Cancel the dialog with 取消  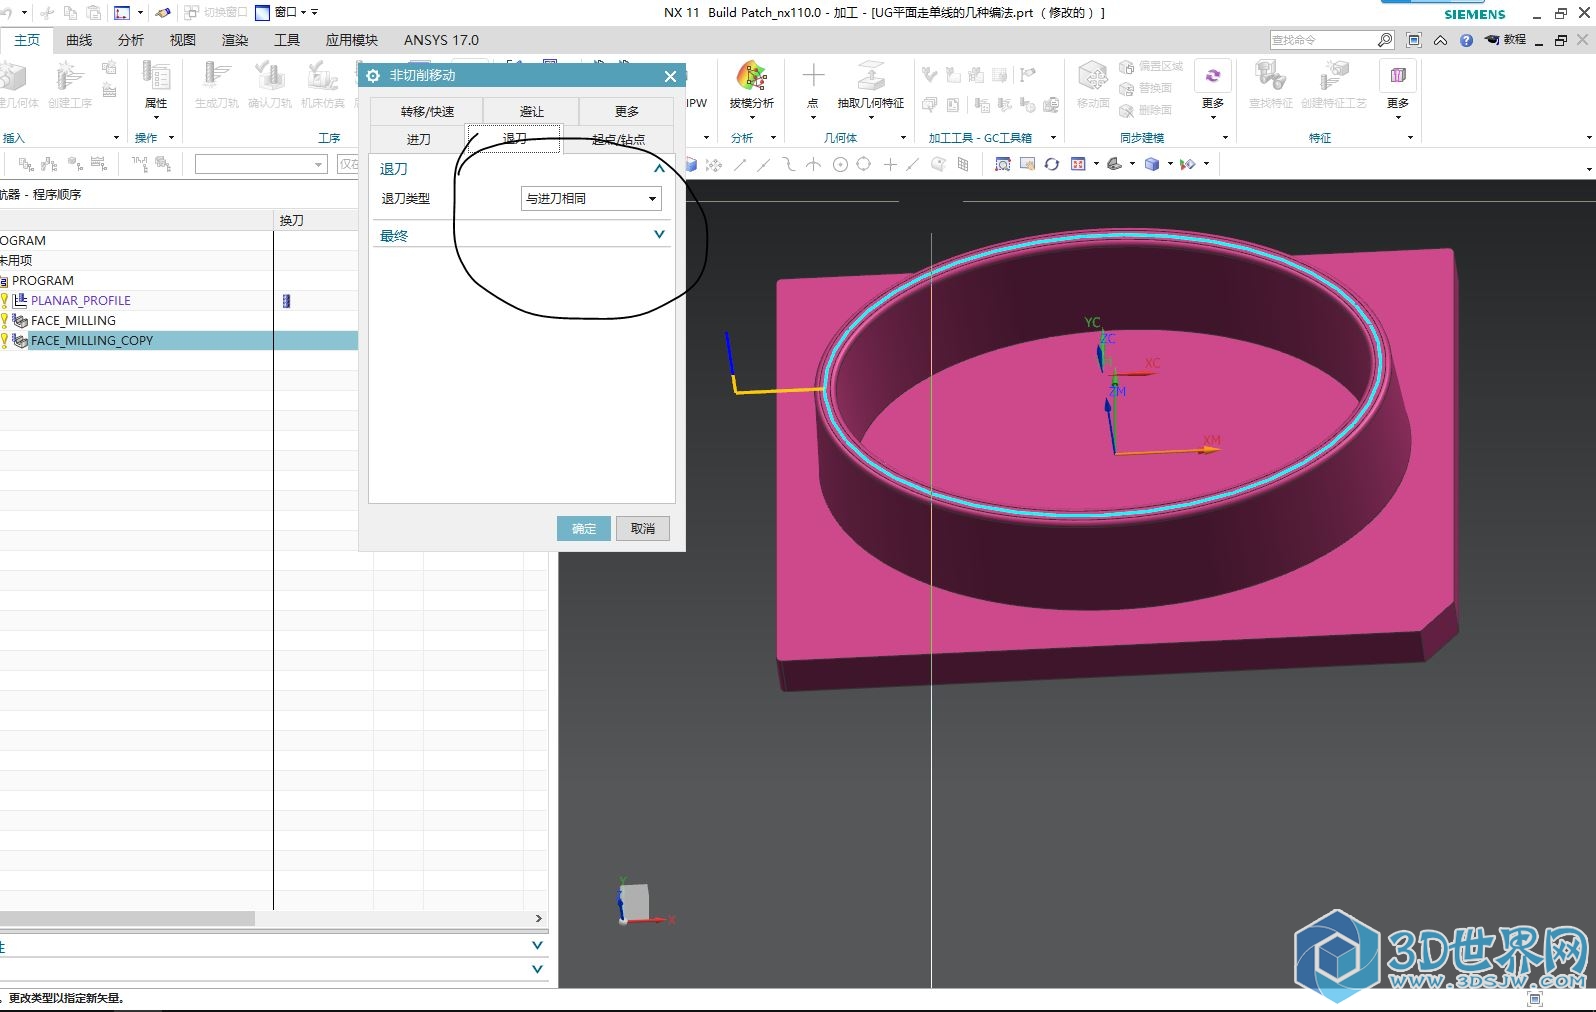point(643,529)
